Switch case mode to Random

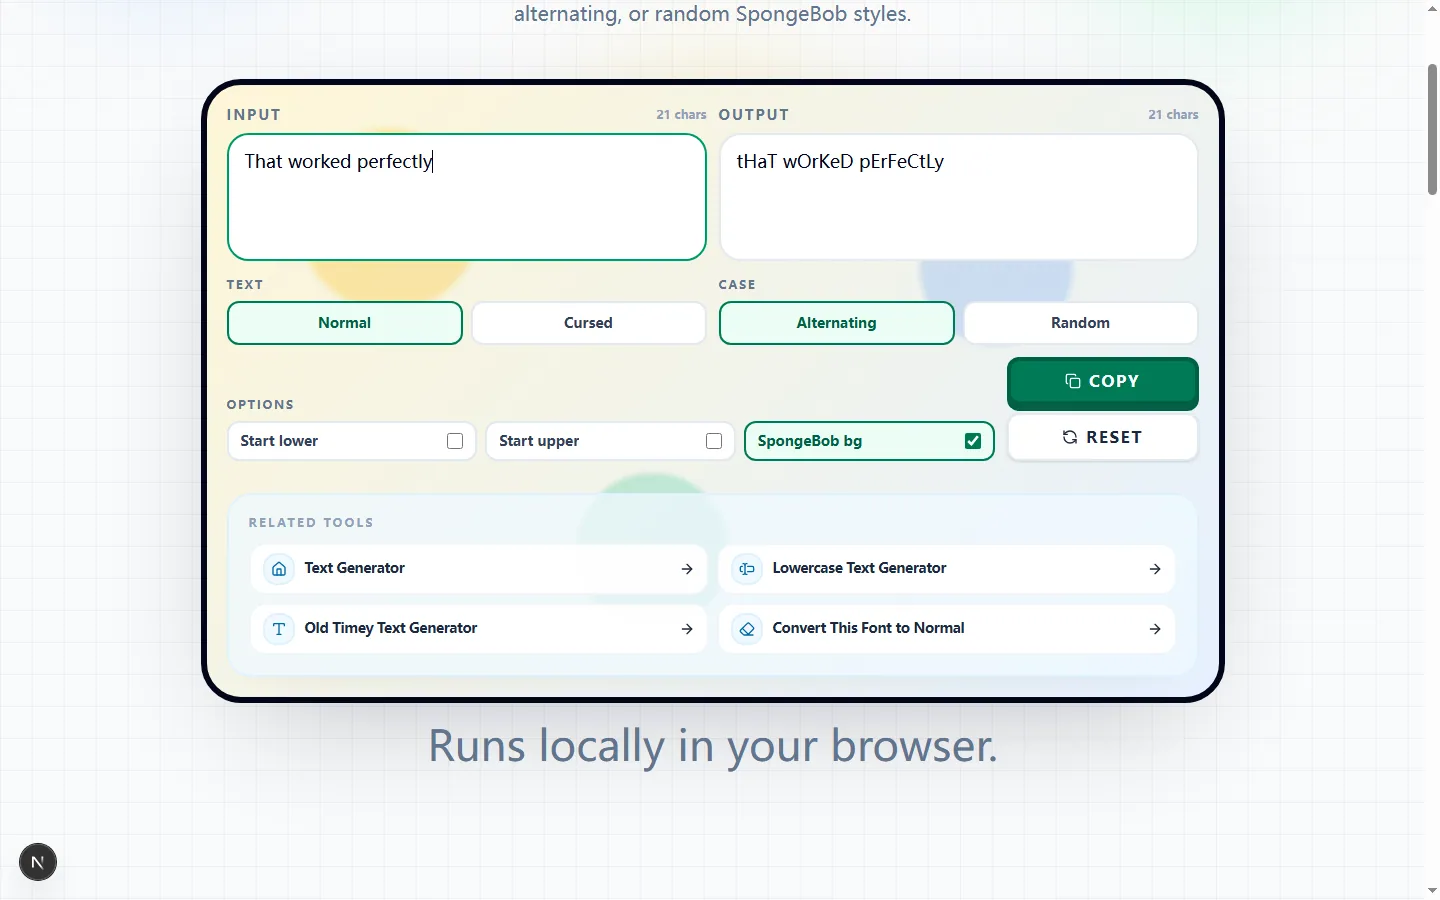1080,323
